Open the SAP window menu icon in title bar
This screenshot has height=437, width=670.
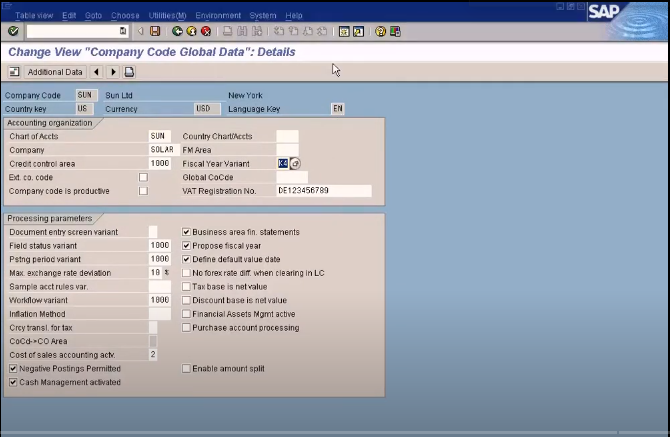(x=6, y=5)
